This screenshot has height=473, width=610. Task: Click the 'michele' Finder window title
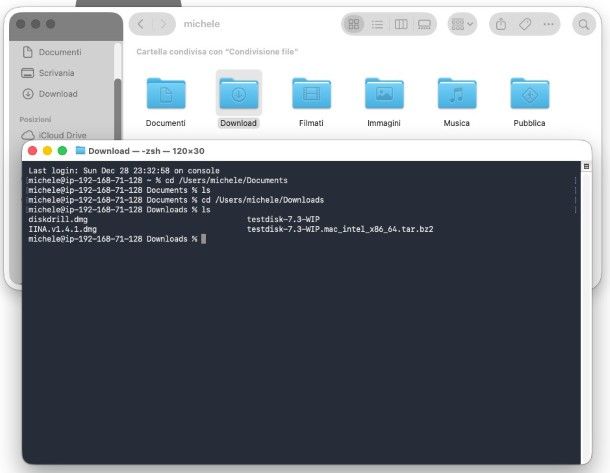tap(202, 24)
